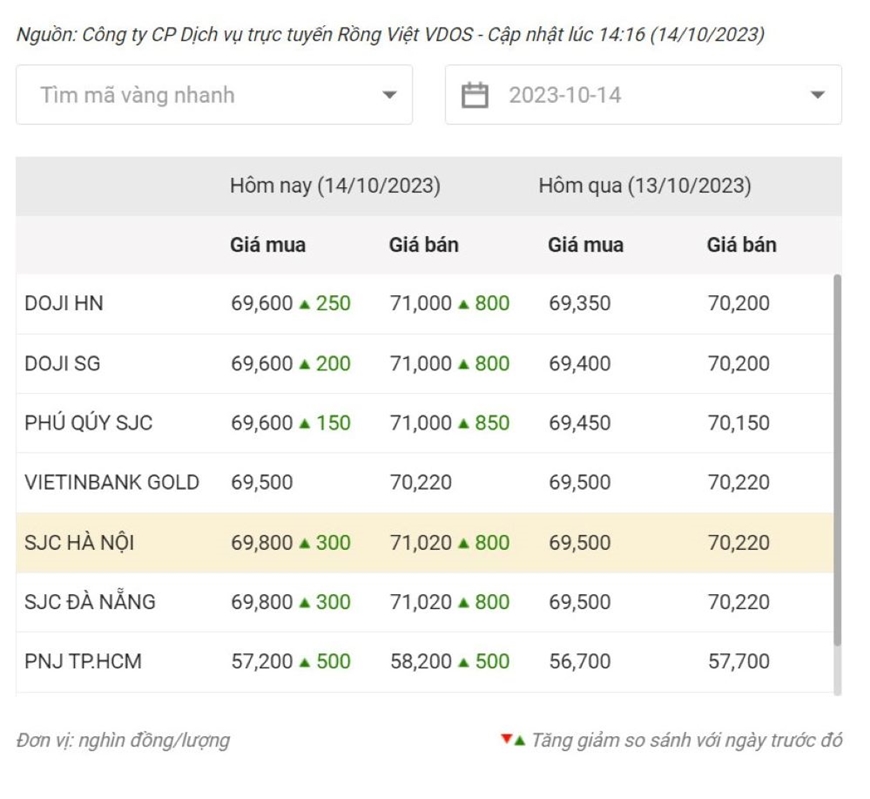Viewport: 870px width, 799px height.
Task: Open the 2023-10-14 date picker dropdown
Action: click(x=644, y=95)
